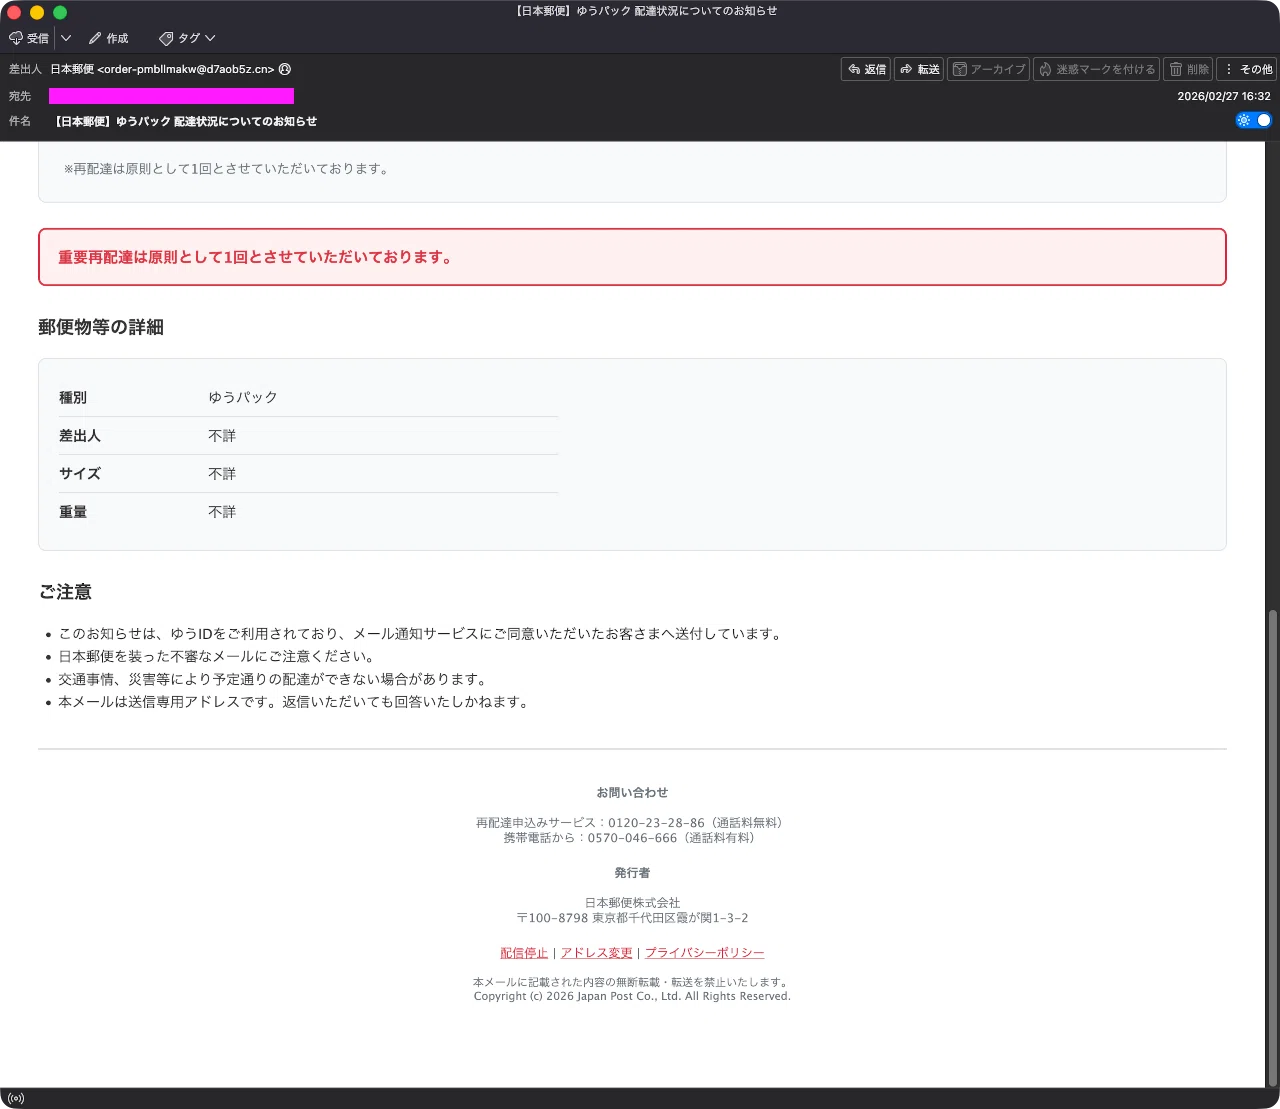Click the 不詳 value in 重量 row
The width and height of the screenshot is (1280, 1109).
pyautogui.click(x=222, y=512)
